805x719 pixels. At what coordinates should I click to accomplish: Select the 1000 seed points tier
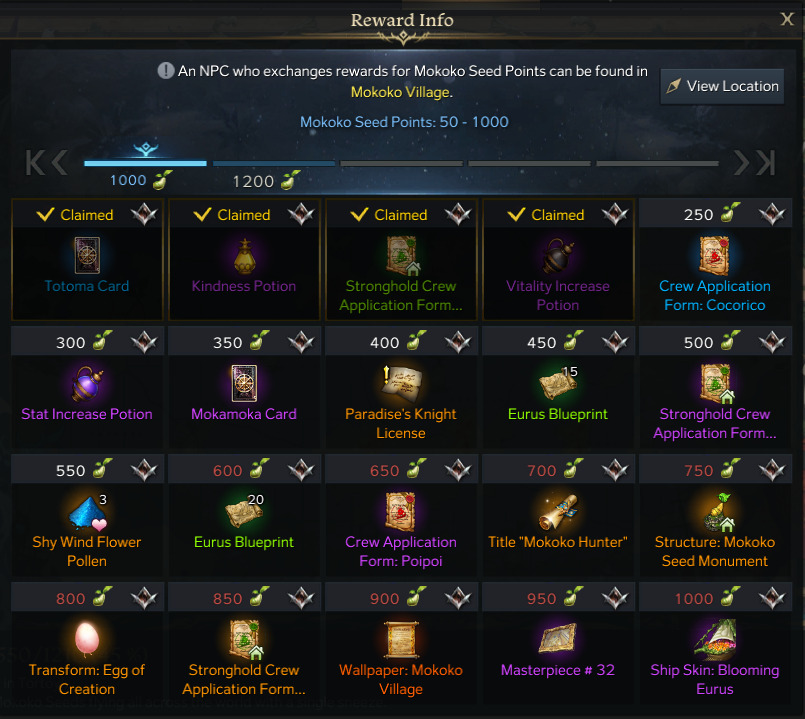[141, 180]
